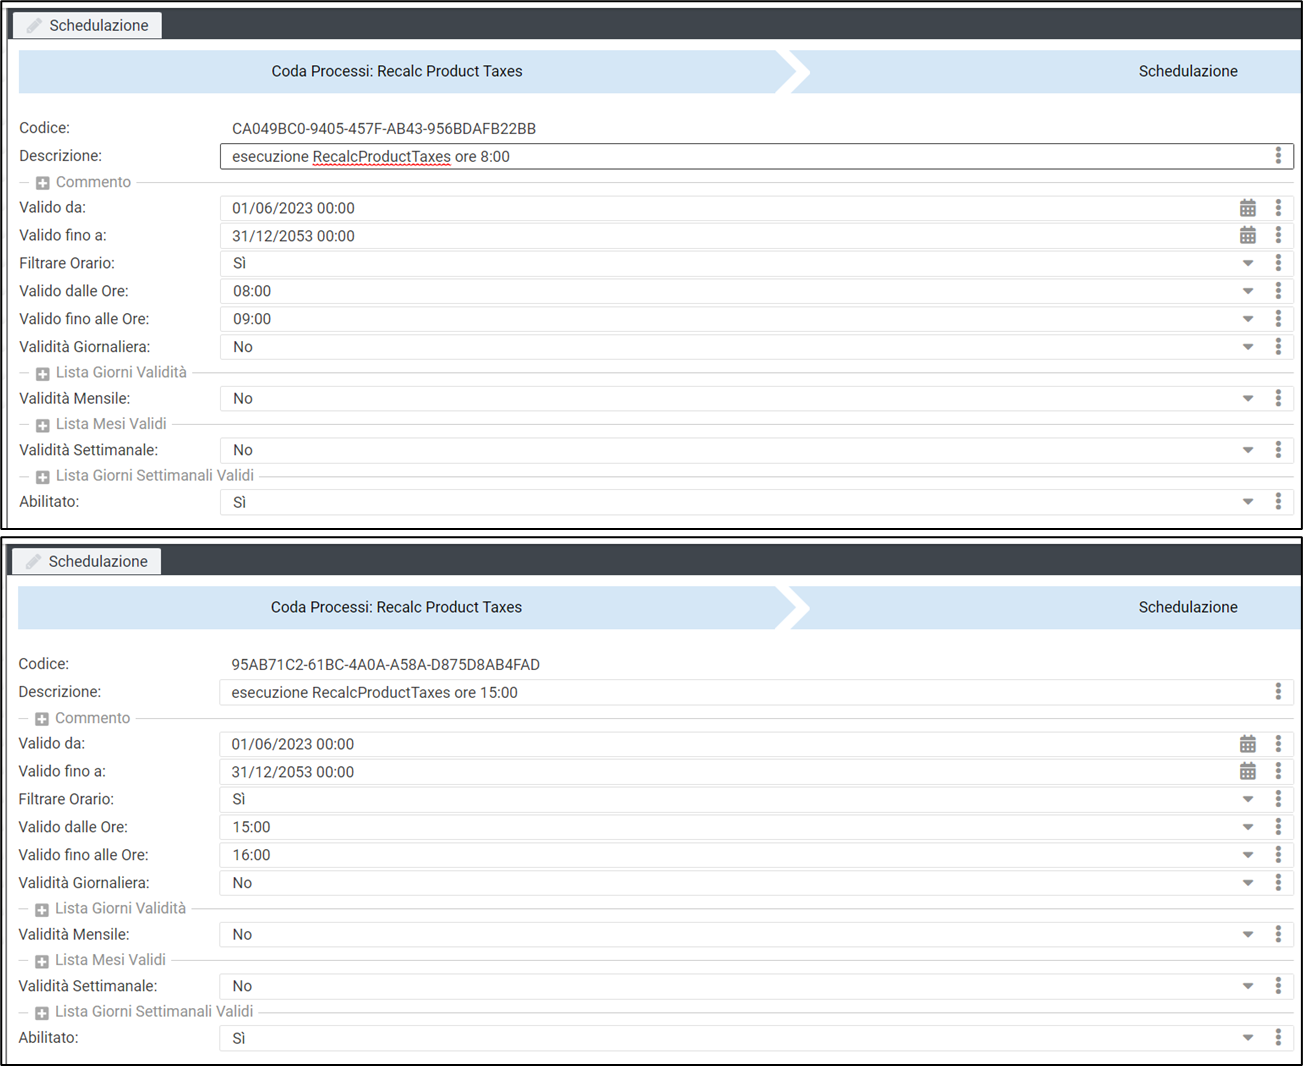
Task: Open calendar for date 31/12/2053 in 8:00 schedule
Action: click(x=1247, y=236)
